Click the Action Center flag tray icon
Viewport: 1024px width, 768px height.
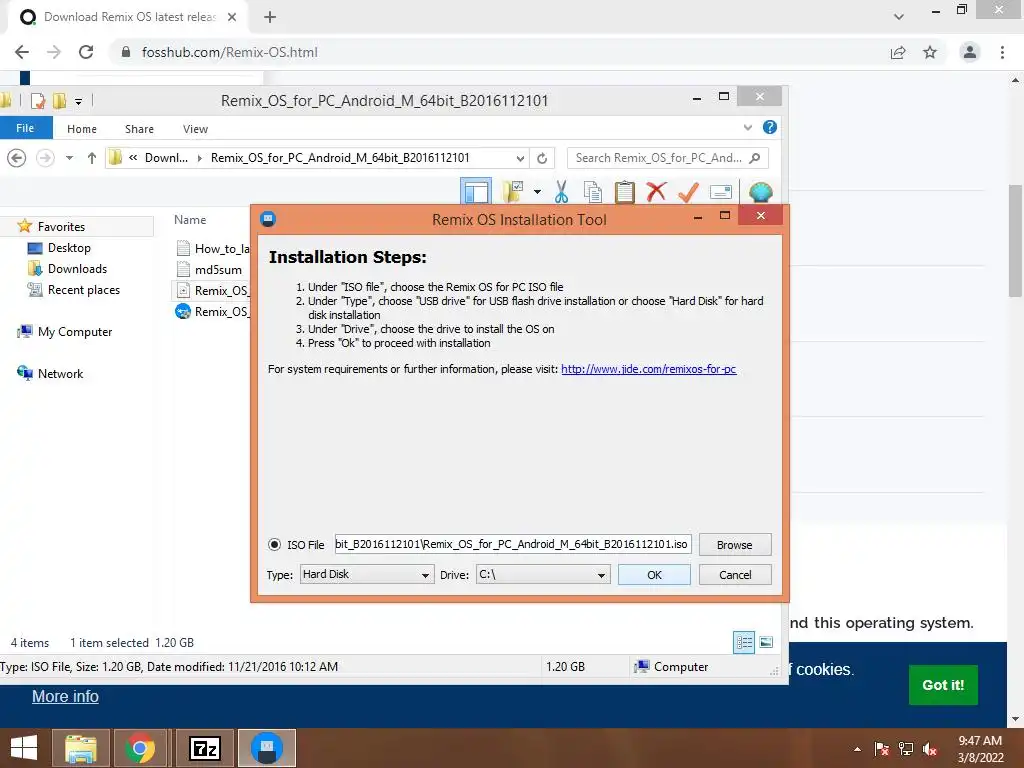pyautogui.click(x=882, y=749)
